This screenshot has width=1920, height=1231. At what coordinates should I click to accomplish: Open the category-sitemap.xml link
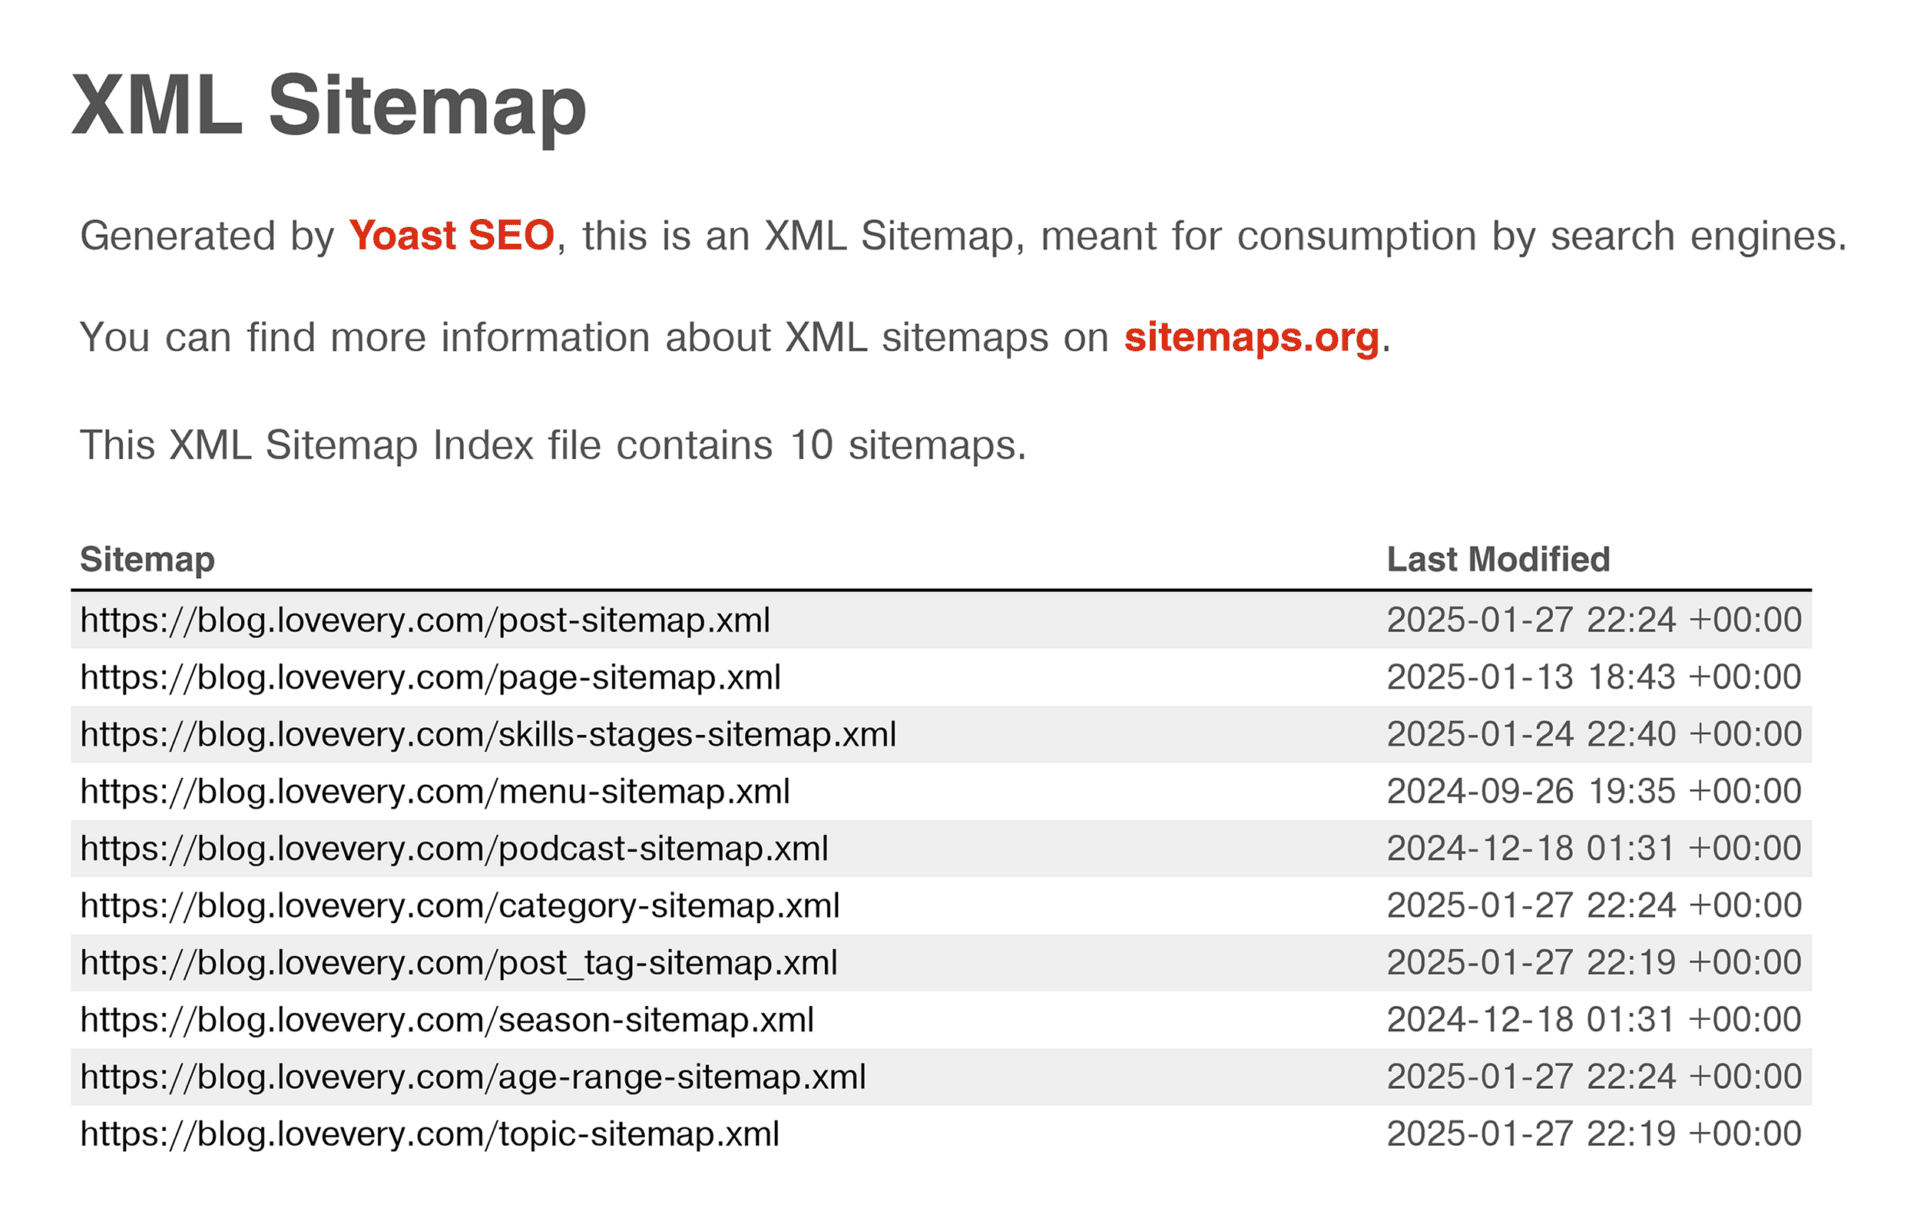460,905
